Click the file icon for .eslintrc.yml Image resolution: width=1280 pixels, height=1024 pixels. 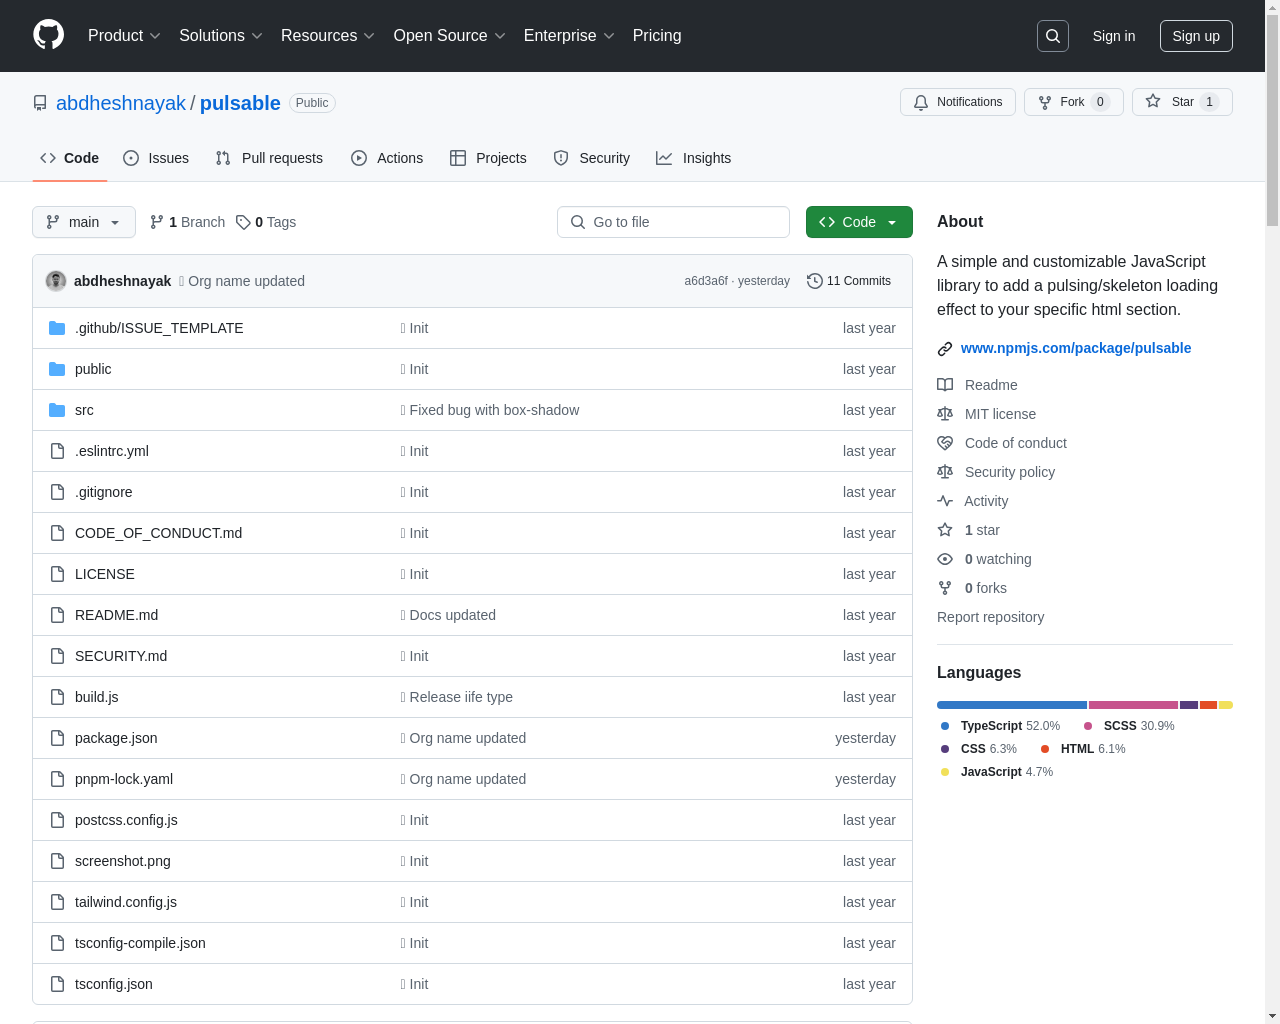pos(57,451)
